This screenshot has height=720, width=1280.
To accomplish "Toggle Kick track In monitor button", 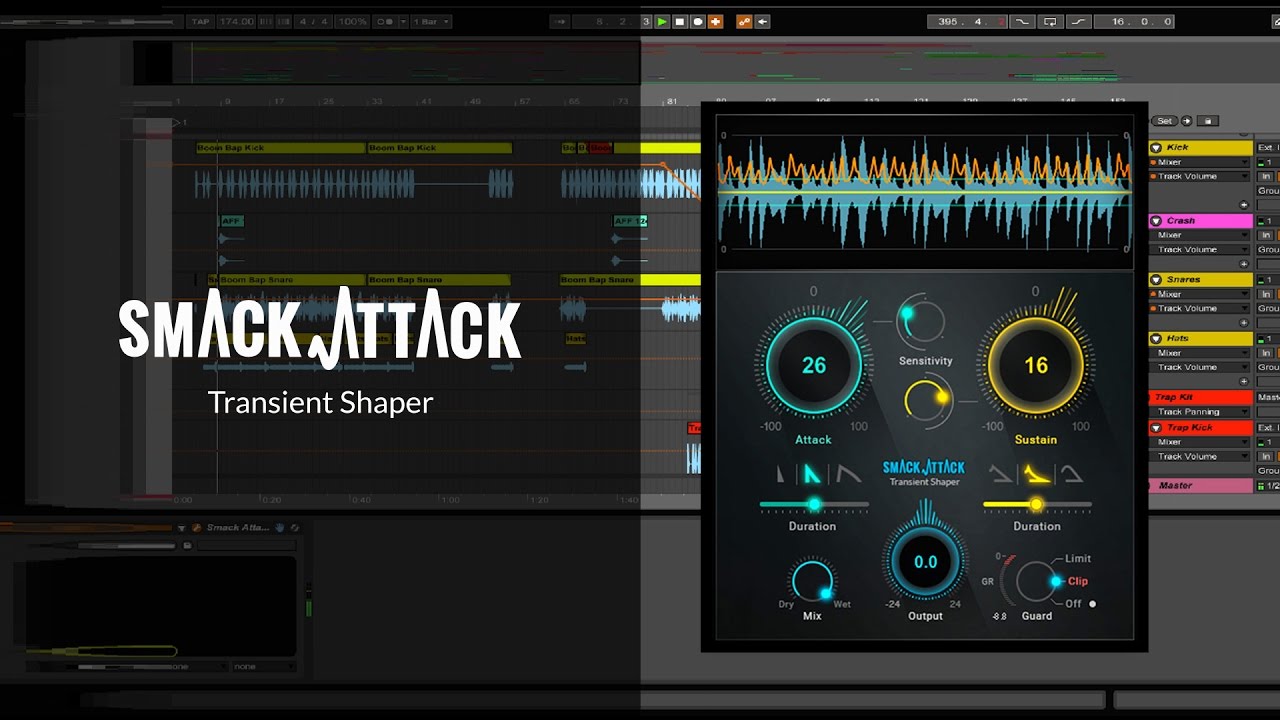I will 1265,176.
